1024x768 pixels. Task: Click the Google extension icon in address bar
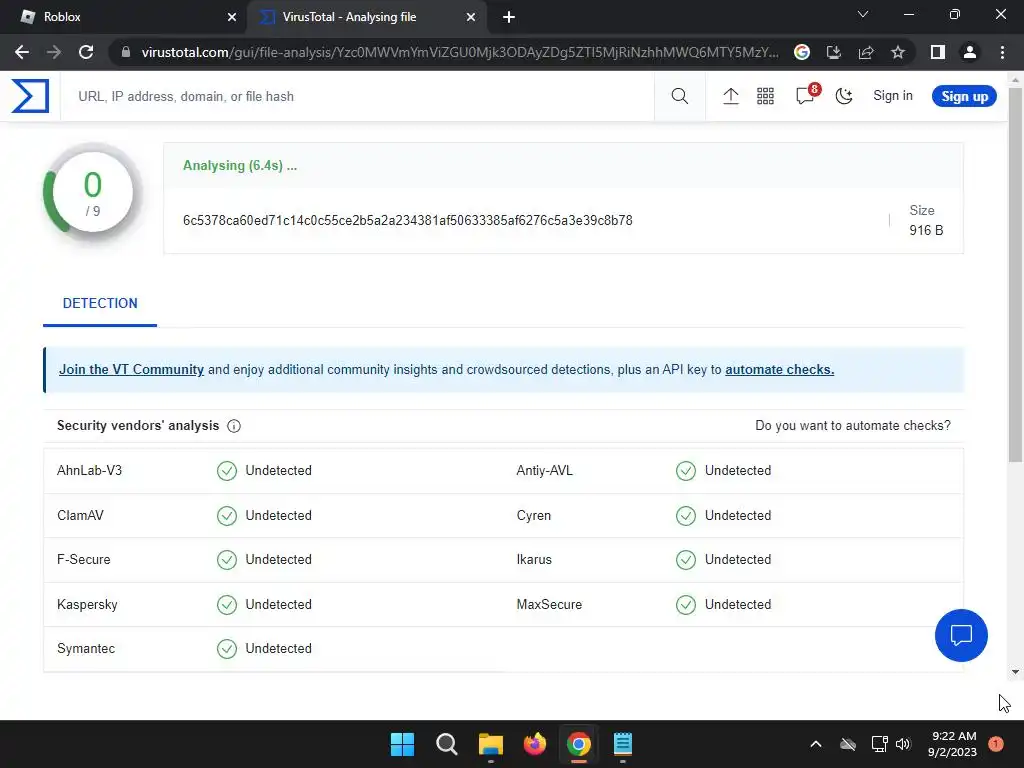pos(802,52)
